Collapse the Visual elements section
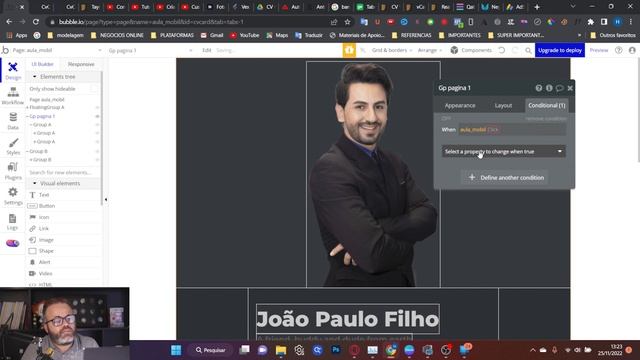This screenshot has height=360, width=640. click(34, 183)
